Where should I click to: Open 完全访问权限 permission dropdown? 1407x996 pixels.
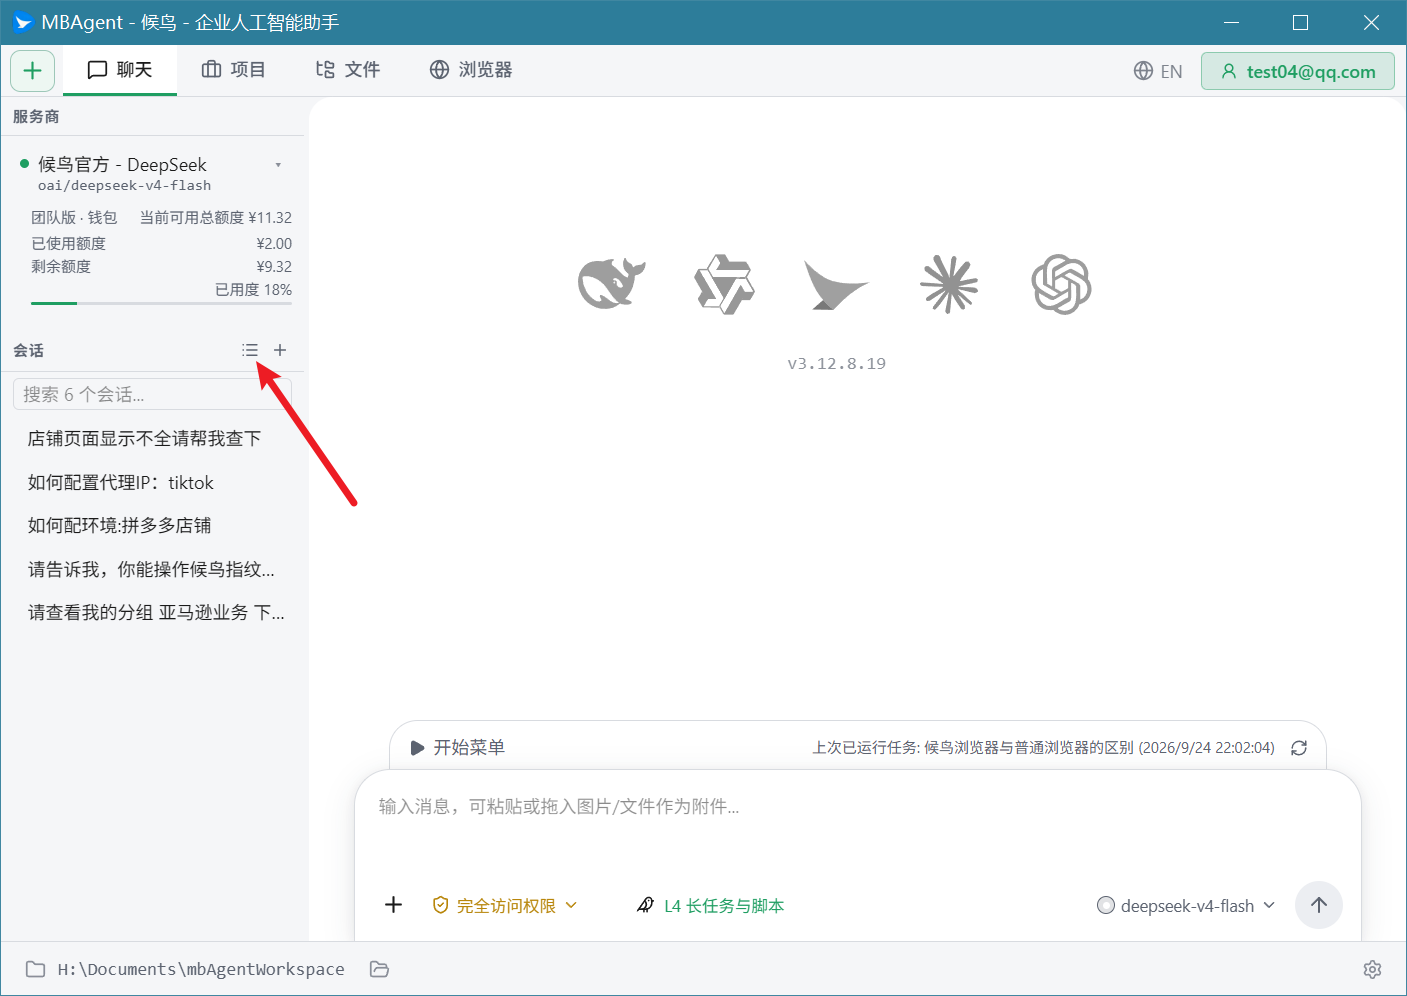tap(505, 905)
